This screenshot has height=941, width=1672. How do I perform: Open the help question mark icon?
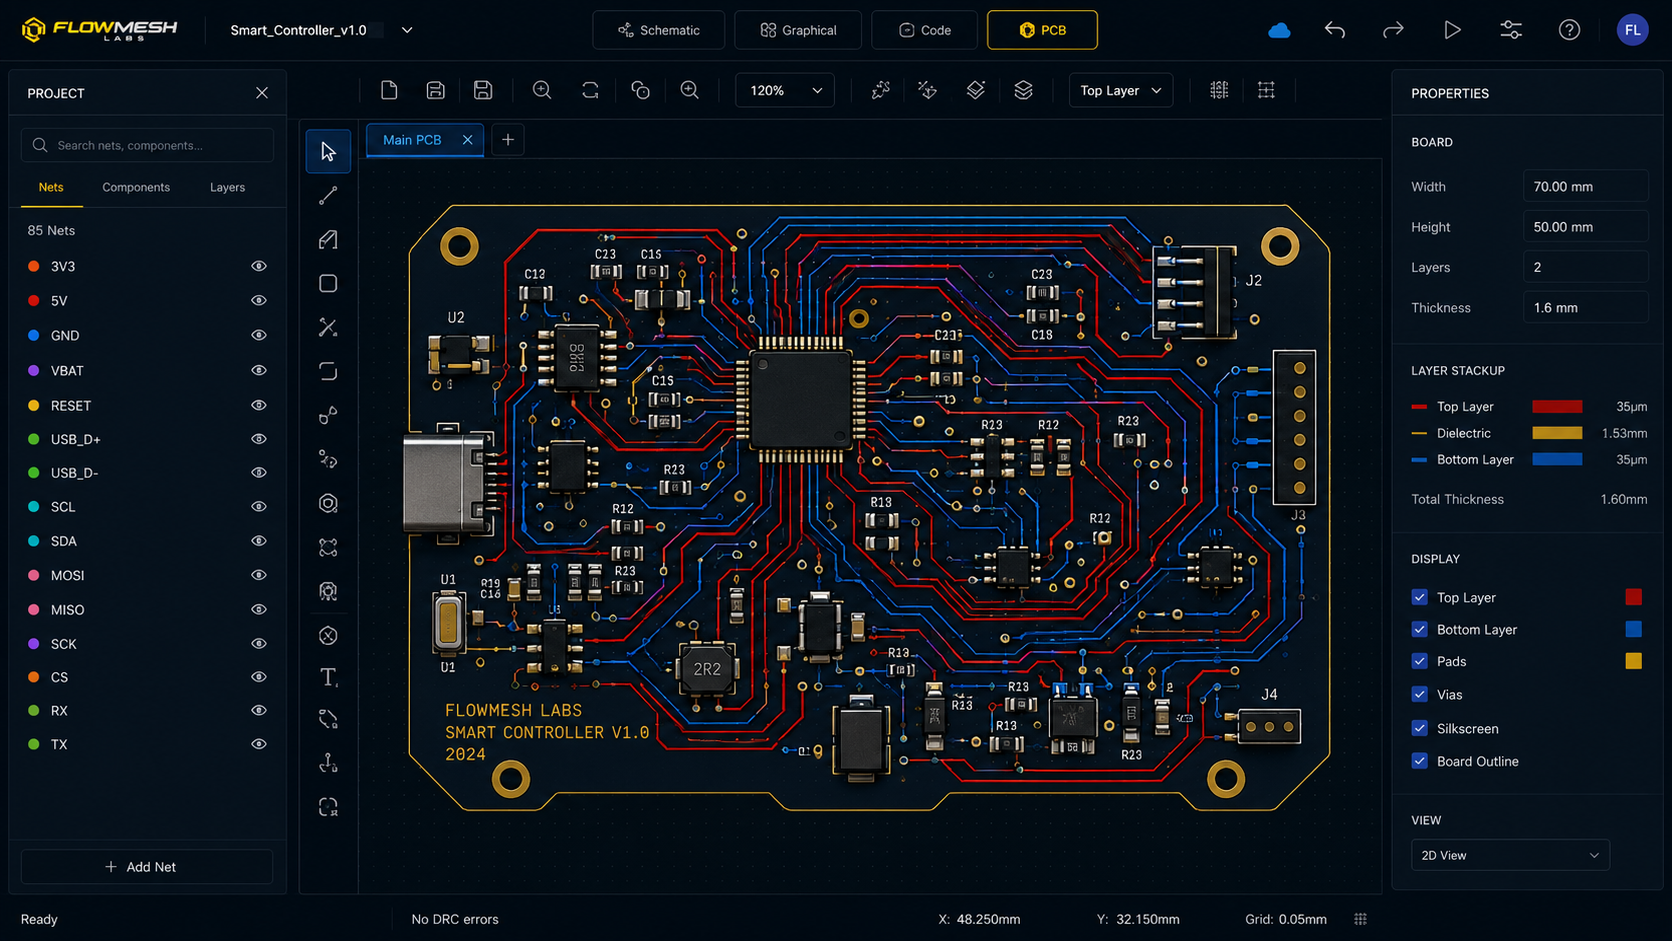(x=1570, y=30)
